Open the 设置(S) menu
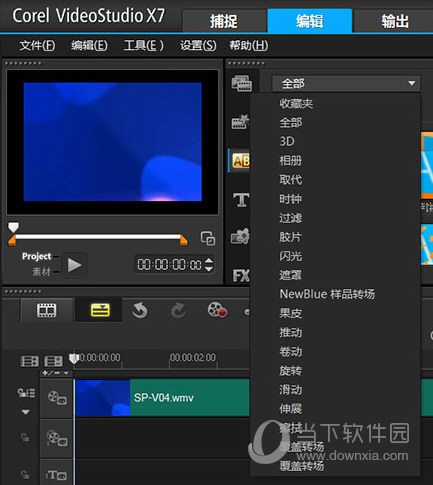 [x=198, y=45]
